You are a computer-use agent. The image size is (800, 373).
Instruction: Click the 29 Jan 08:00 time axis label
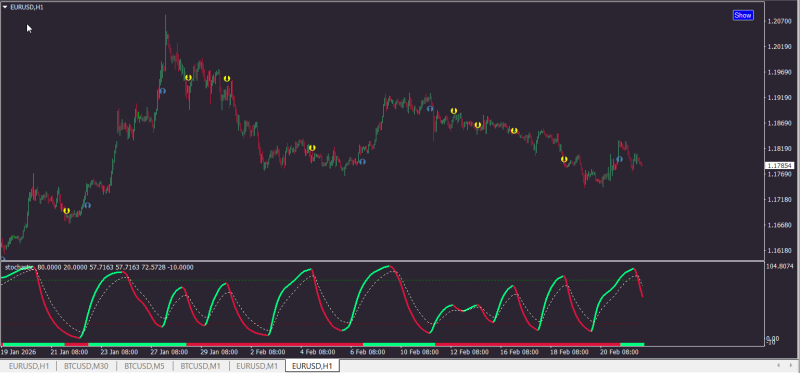pyautogui.click(x=219, y=352)
